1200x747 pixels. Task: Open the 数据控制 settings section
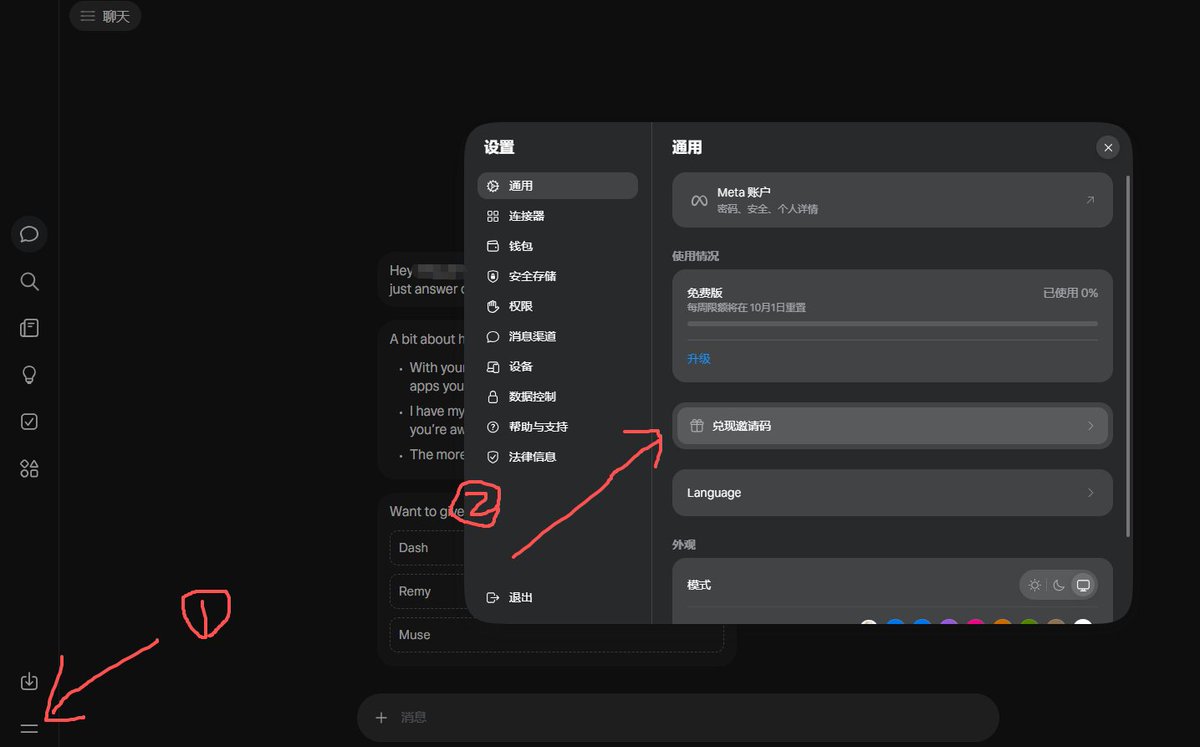(557, 396)
